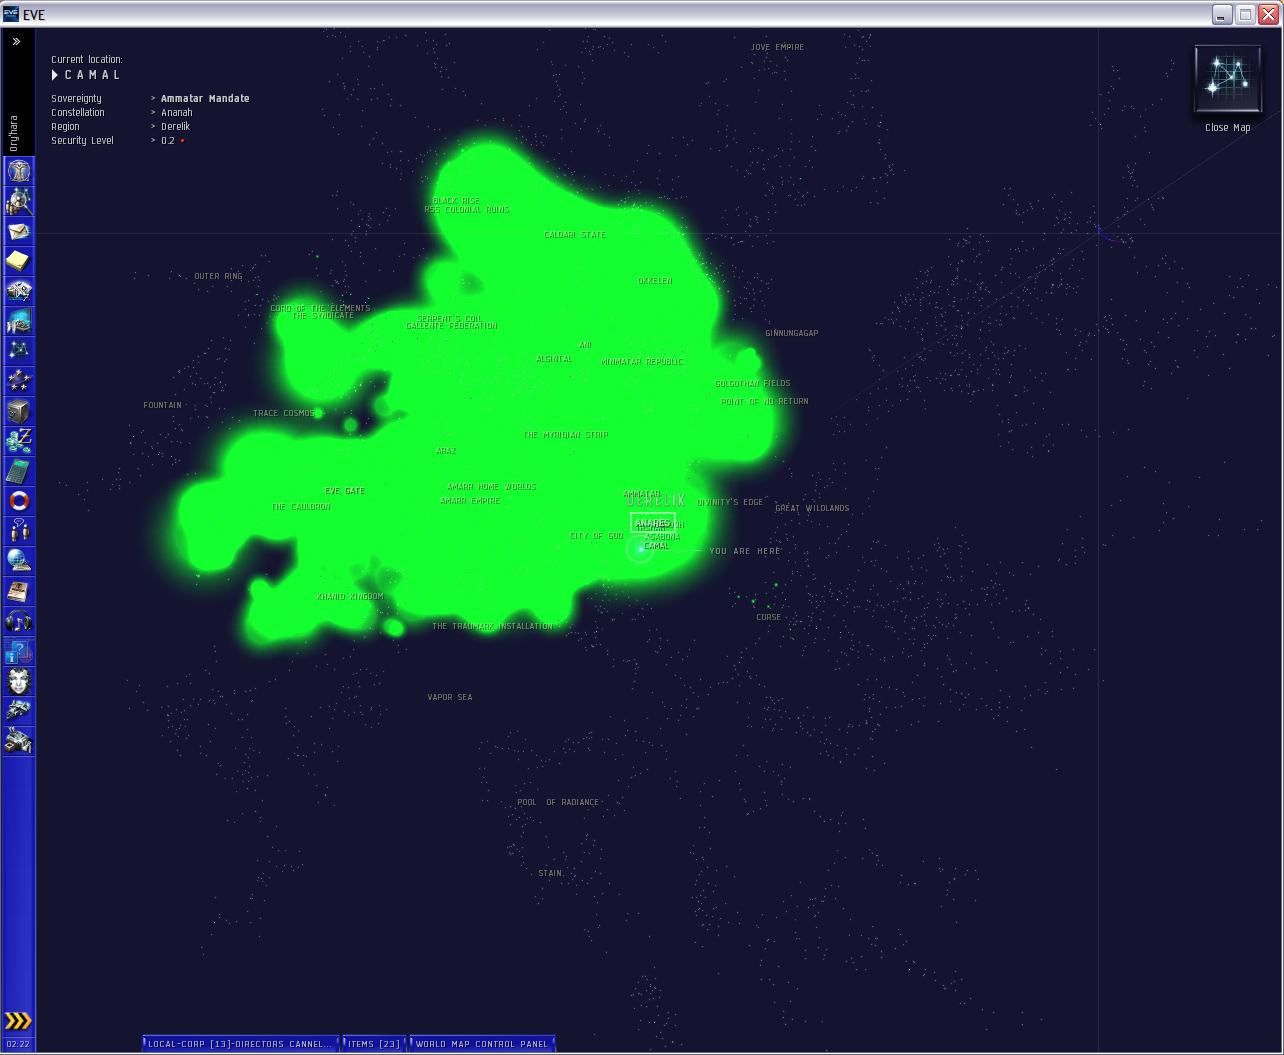Screen dimensions: 1284x1055
Task: Click the Close Map label
Action: pyautogui.click(x=1227, y=128)
